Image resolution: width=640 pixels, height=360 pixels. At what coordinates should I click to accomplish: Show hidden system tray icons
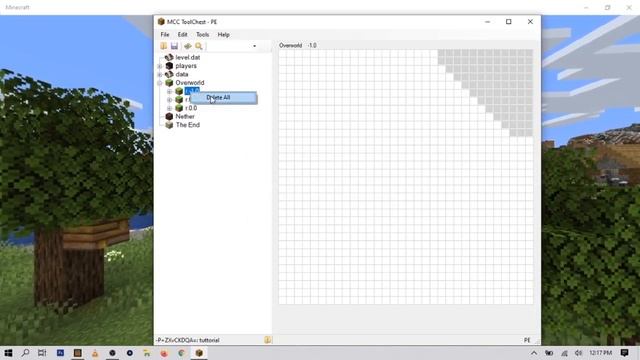point(534,353)
